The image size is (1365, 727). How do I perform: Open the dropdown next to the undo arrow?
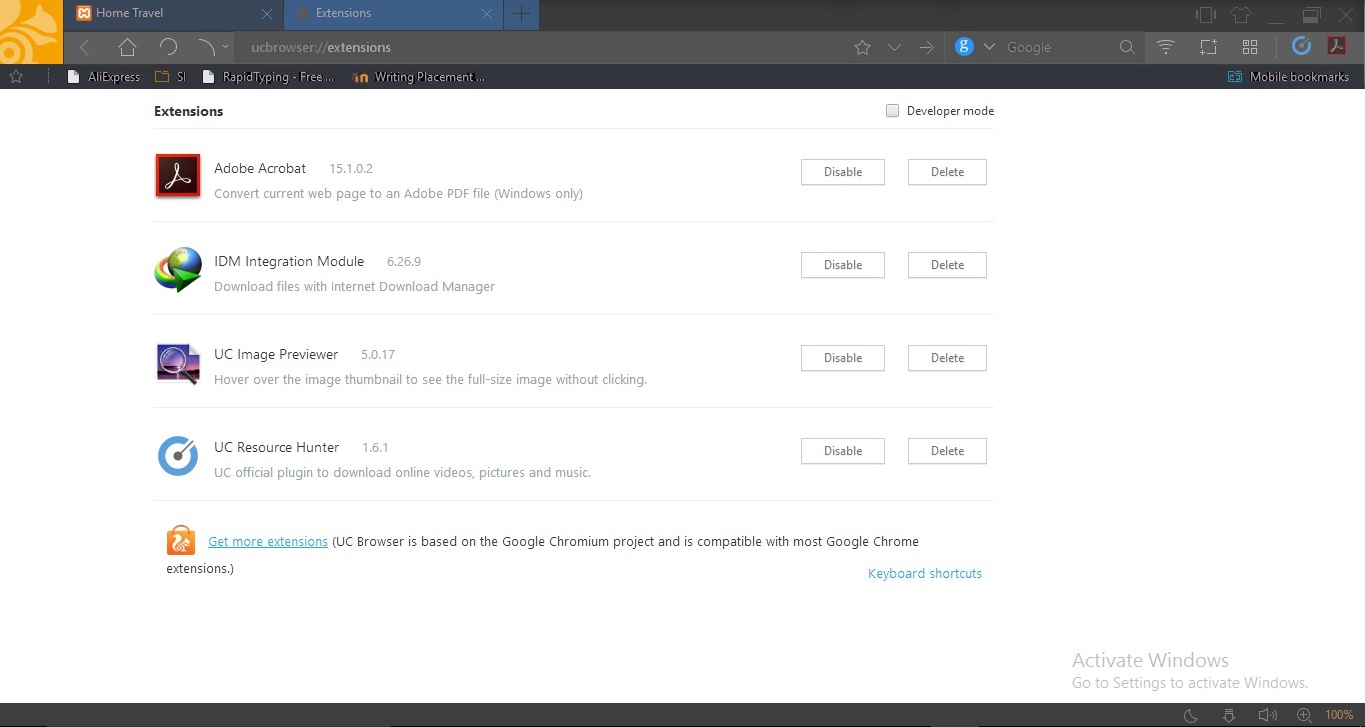tap(226, 47)
